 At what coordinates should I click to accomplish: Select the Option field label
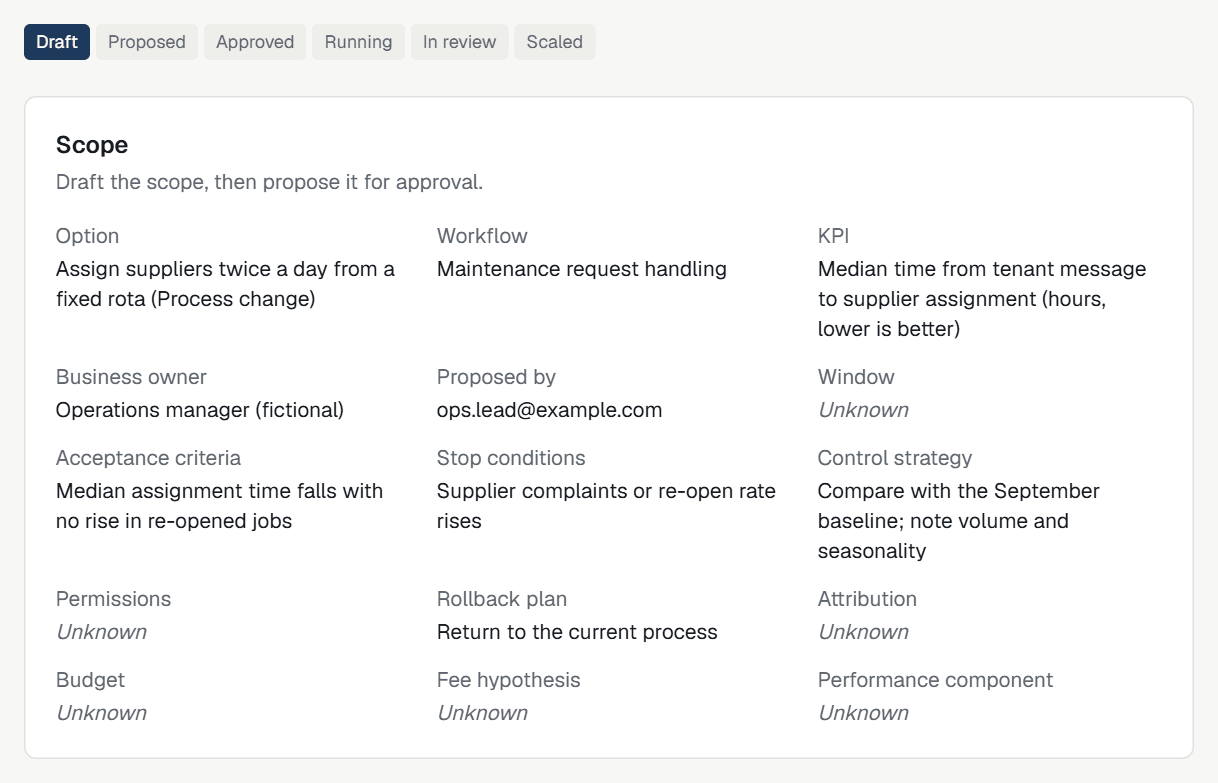[87, 236]
